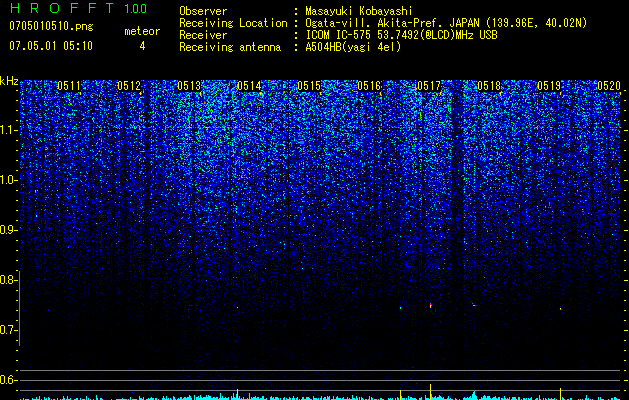Click the 0513 time marker

coord(189,86)
